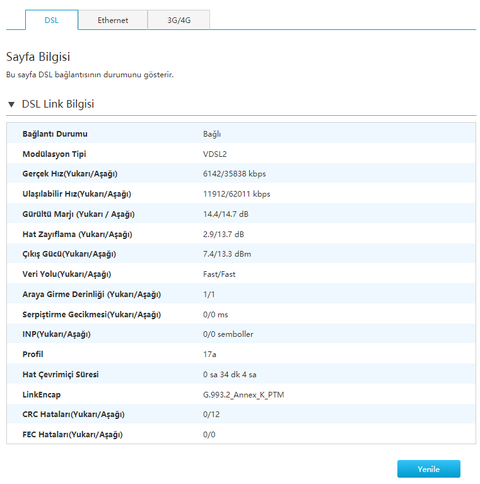
Task: Click the Modülasyon Tipi label
Action: tap(54, 154)
